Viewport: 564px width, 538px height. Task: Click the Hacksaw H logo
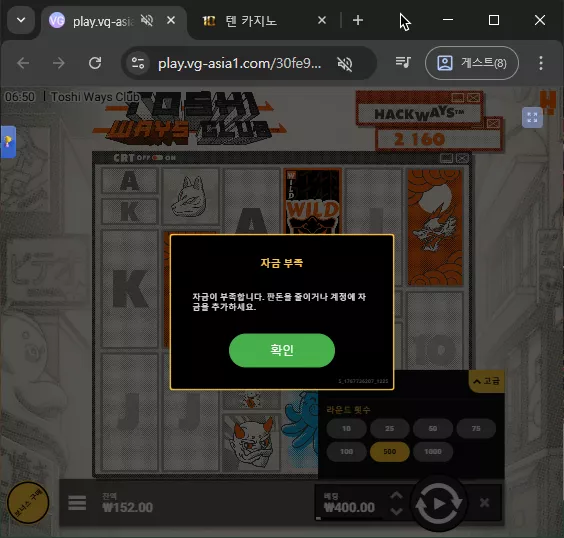click(x=548, y=102)
